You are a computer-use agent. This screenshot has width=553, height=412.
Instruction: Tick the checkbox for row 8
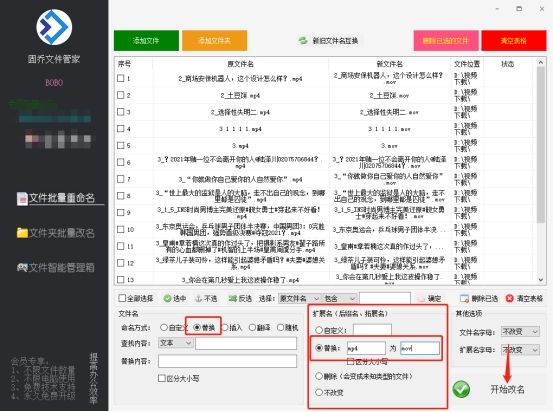tap(121, 196)
